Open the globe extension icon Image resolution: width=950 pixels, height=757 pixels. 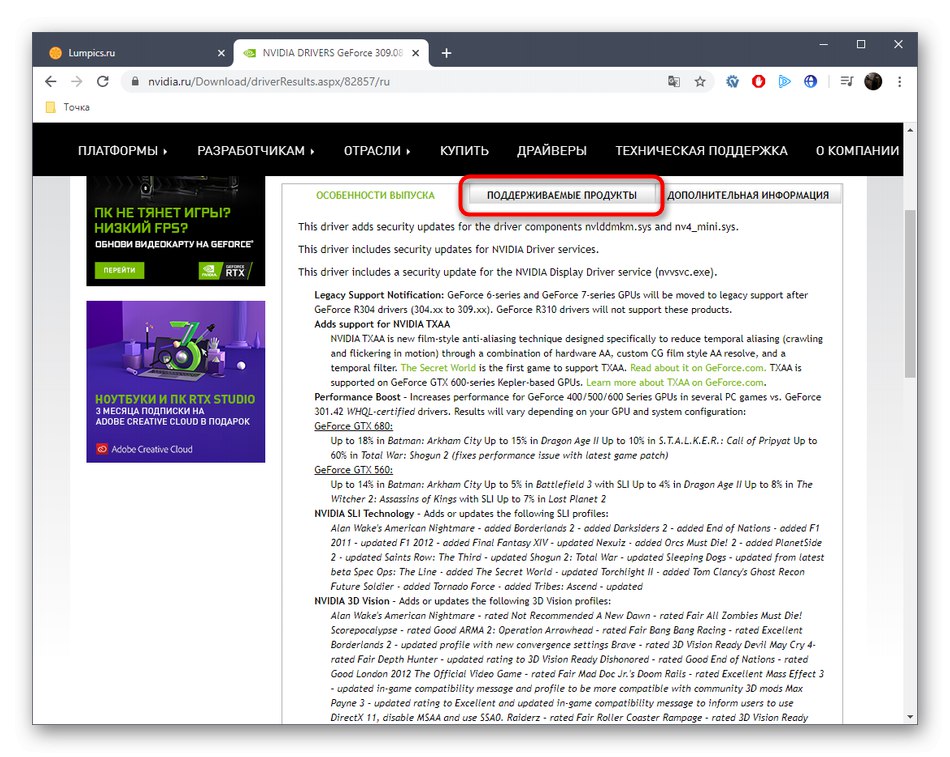pos(811,82)
